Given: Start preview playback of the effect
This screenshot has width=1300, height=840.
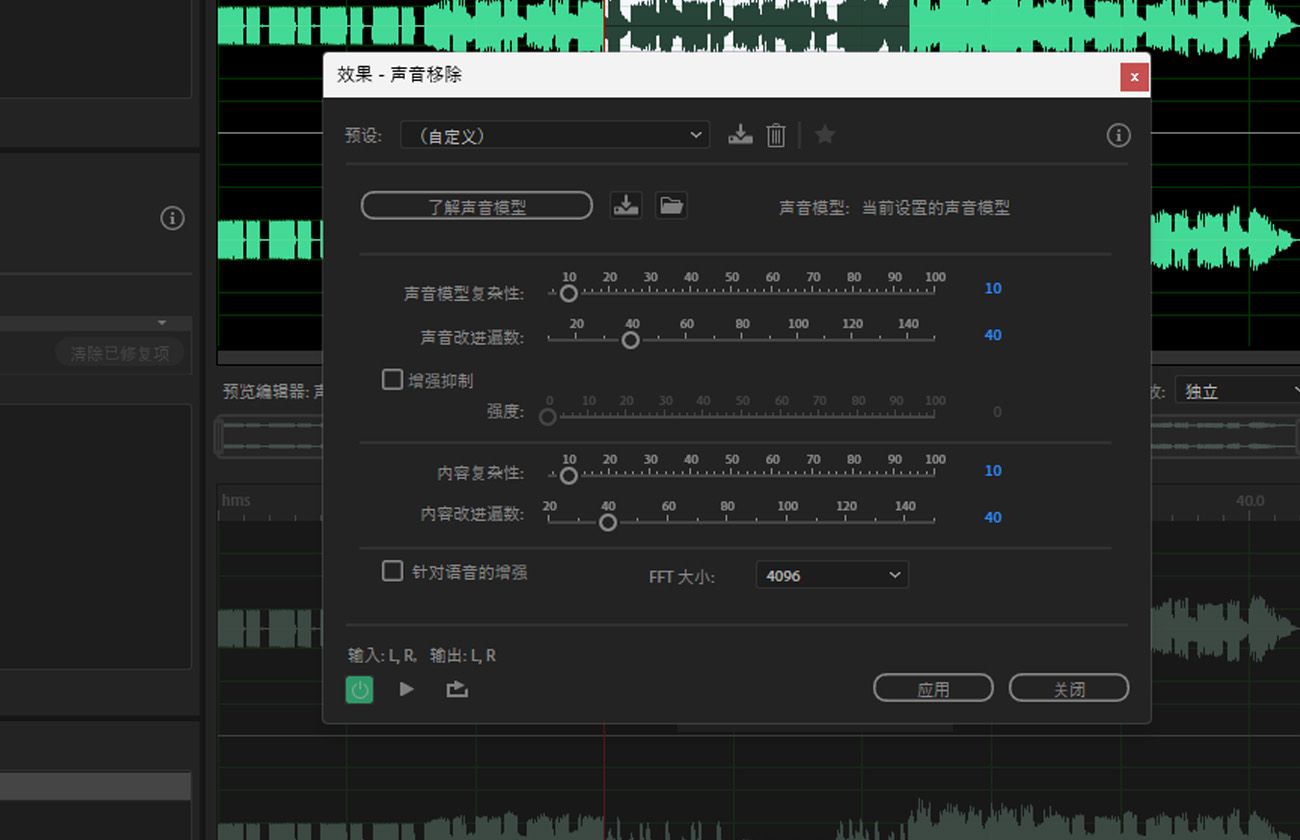Looking at the screenshot, I should point(406,688).
